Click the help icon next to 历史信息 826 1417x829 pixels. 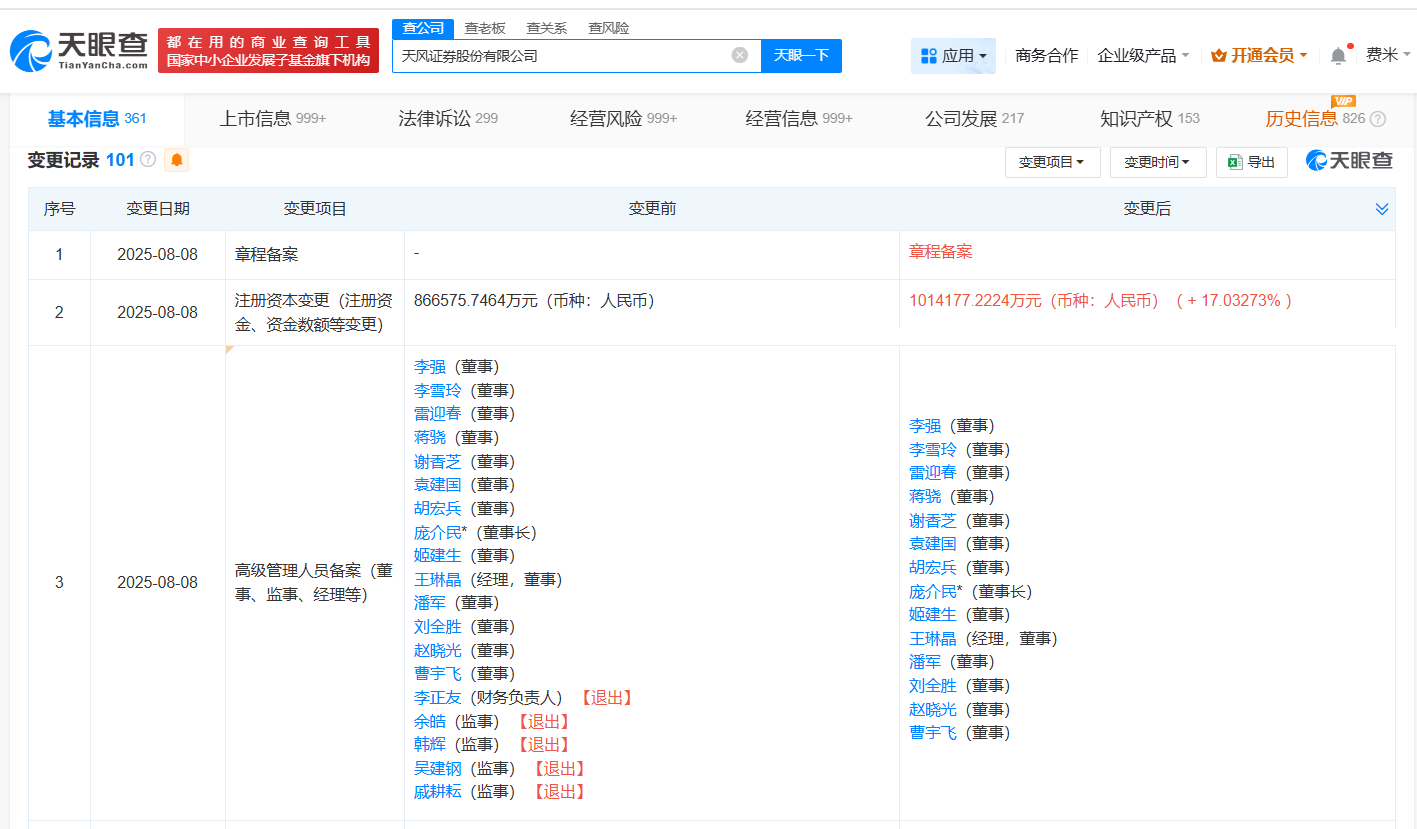pos(1378,119)
